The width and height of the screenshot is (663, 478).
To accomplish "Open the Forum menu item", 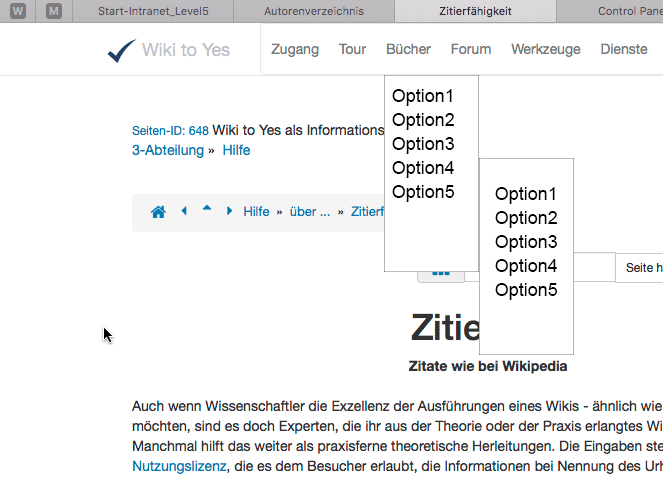I will click(470, 49).
